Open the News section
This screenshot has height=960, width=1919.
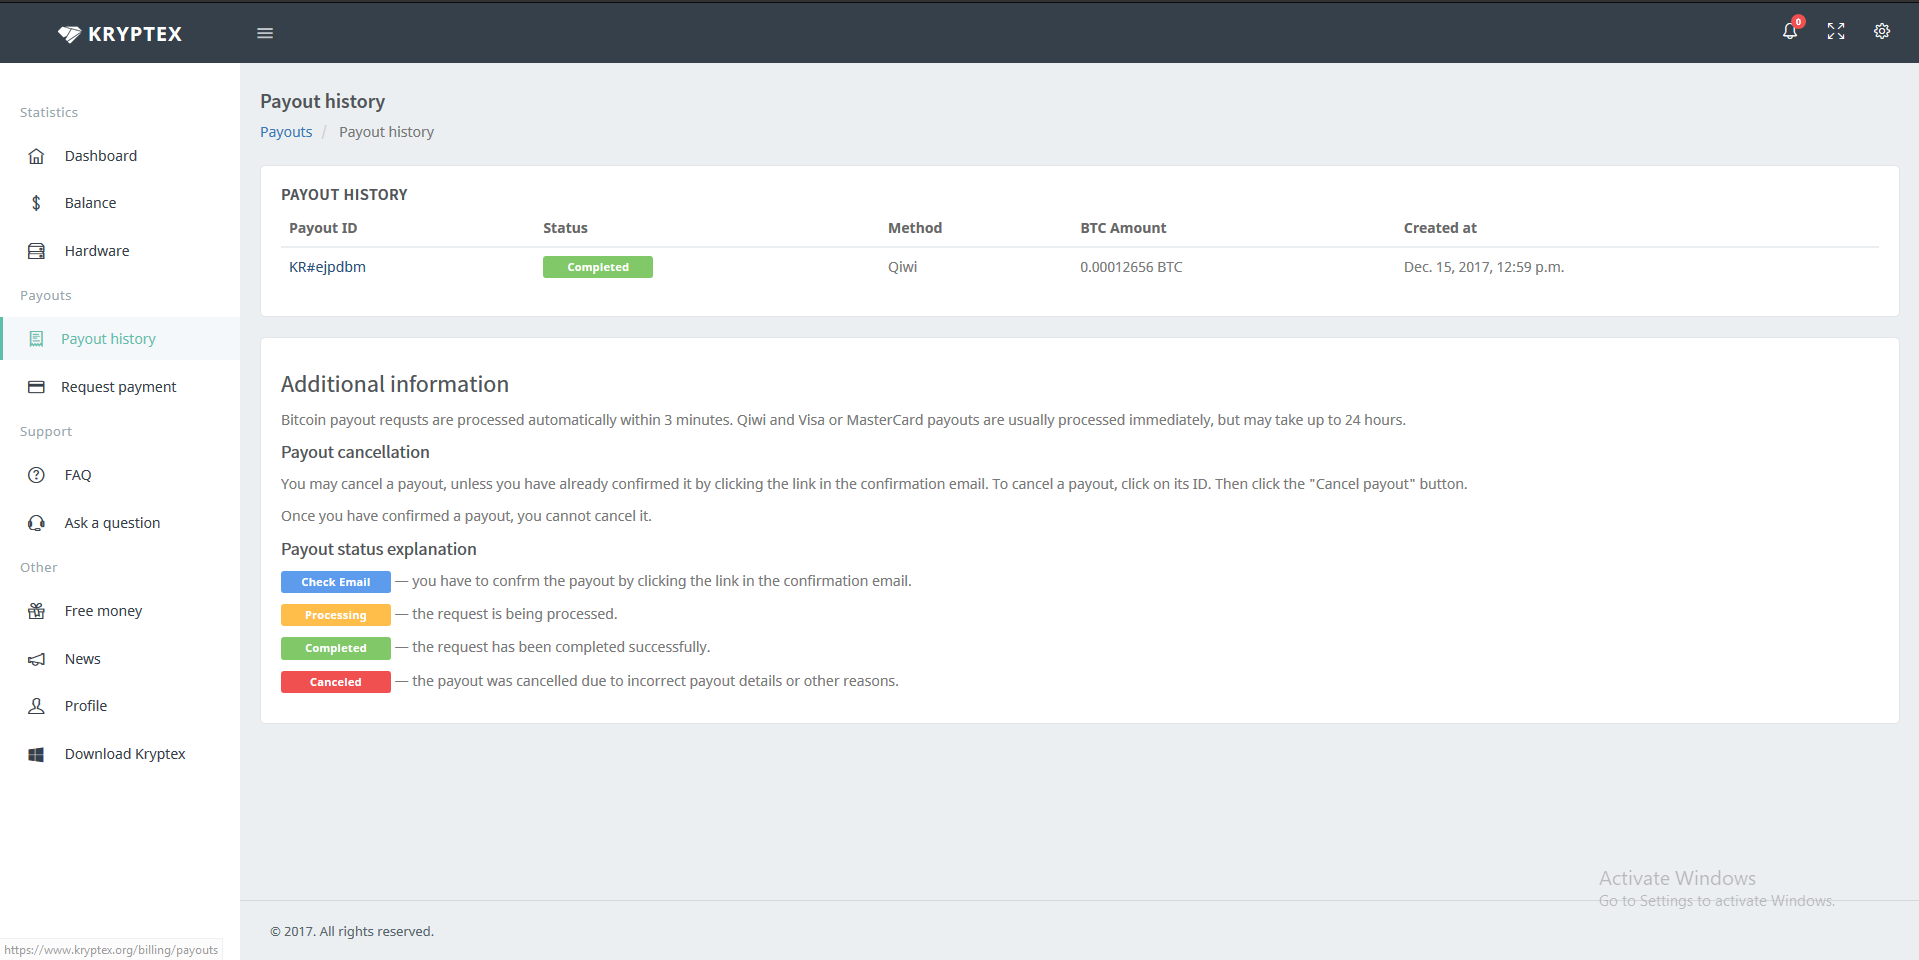(82, 659)
